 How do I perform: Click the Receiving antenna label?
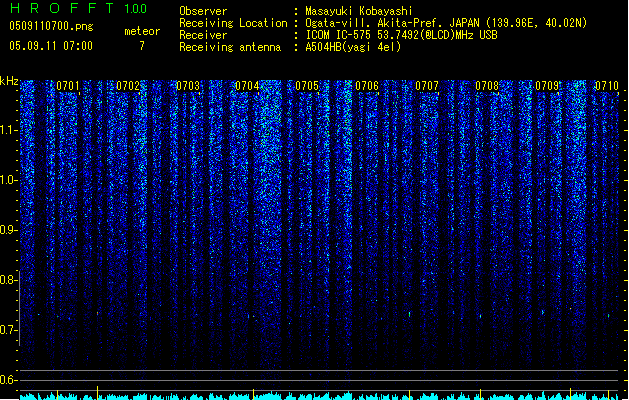[230, 47]
